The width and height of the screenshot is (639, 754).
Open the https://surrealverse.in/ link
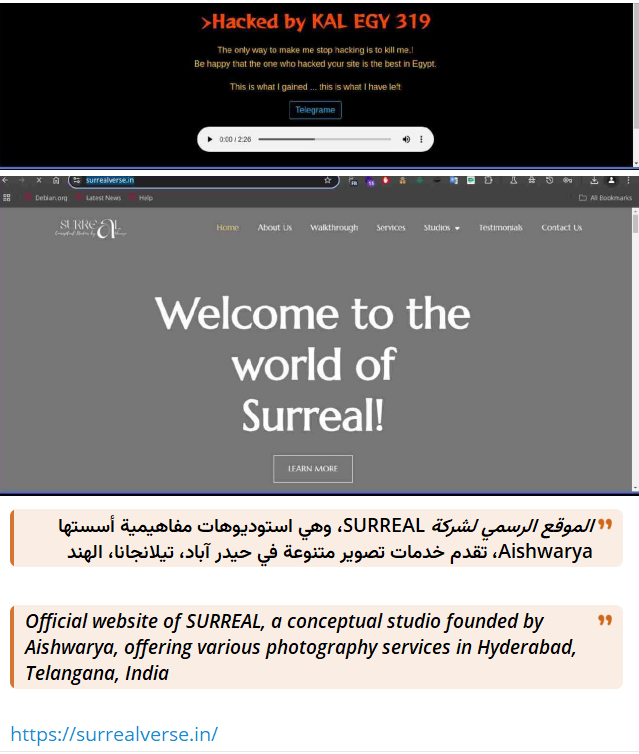click(x=114, y=734)
